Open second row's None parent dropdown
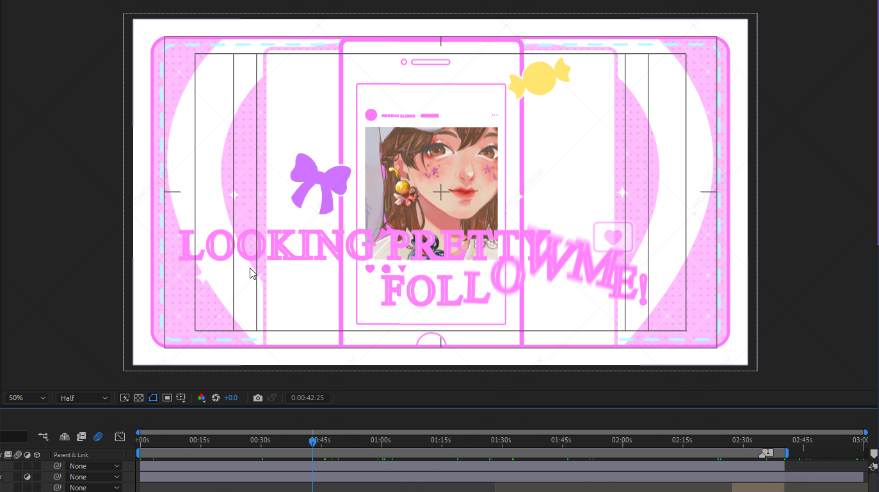 94,477
